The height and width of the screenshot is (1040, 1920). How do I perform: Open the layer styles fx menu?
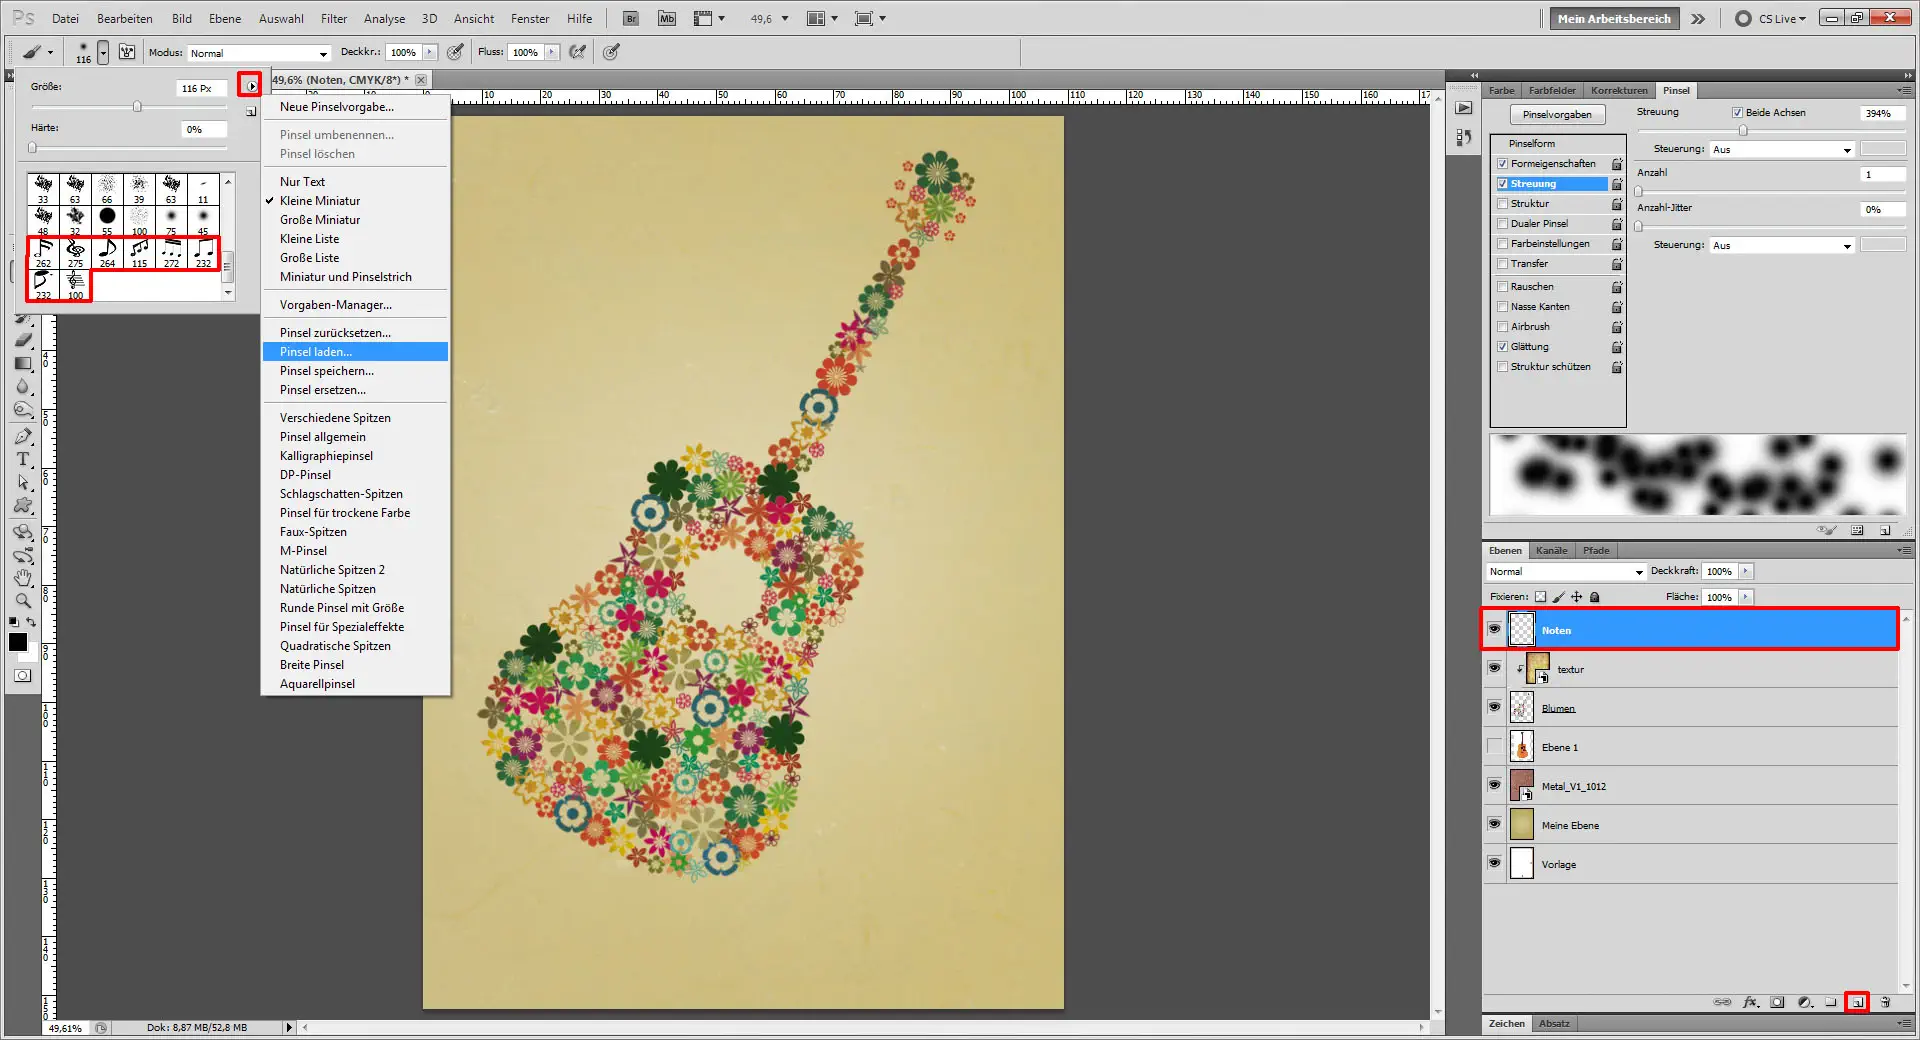tap(1750, 1002)
